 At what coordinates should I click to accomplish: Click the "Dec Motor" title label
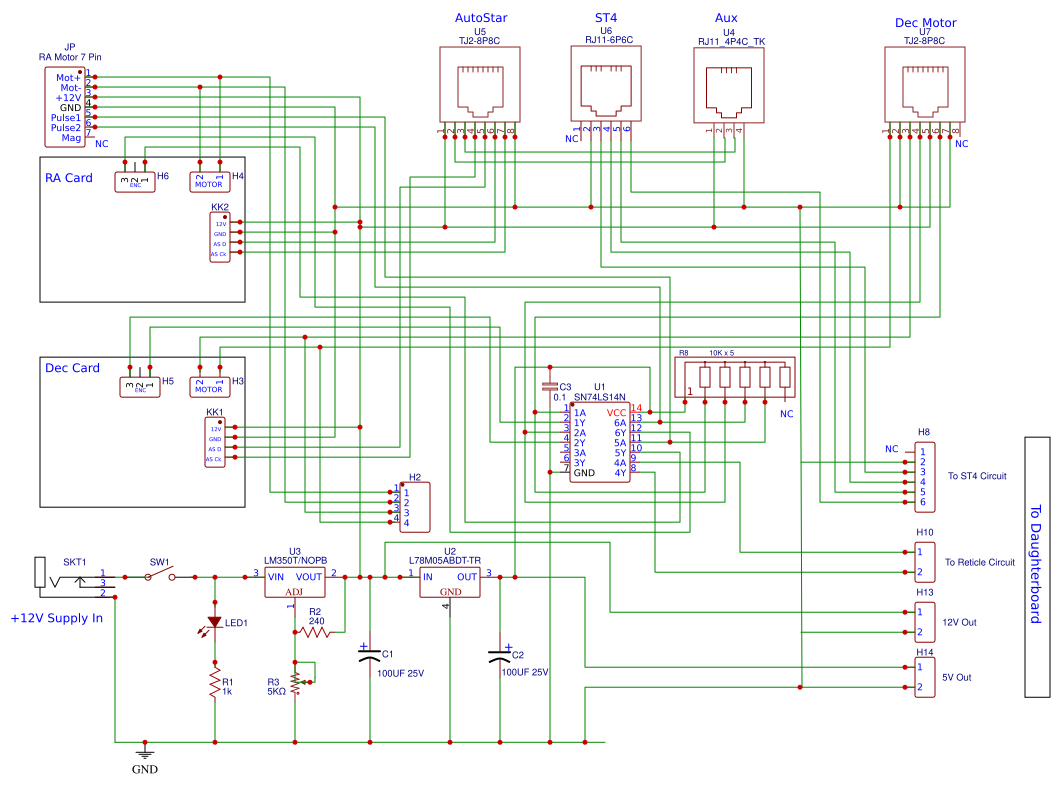click(925, 22)
